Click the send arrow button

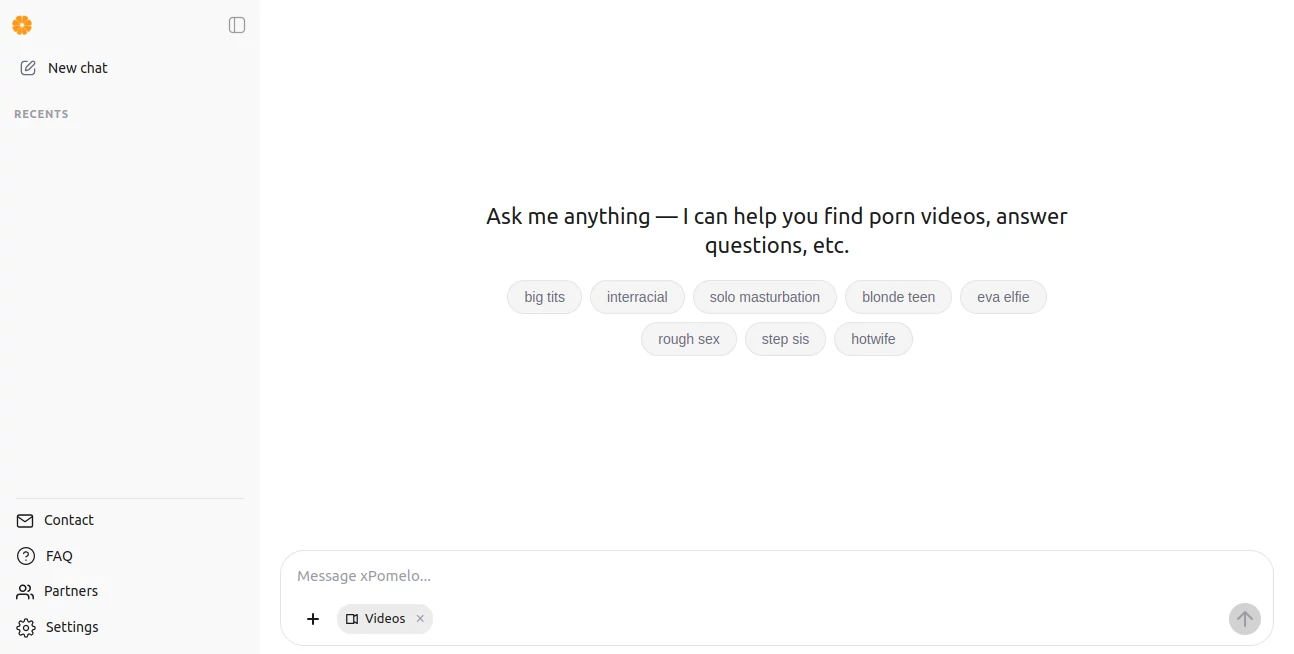pos(1245,619)
